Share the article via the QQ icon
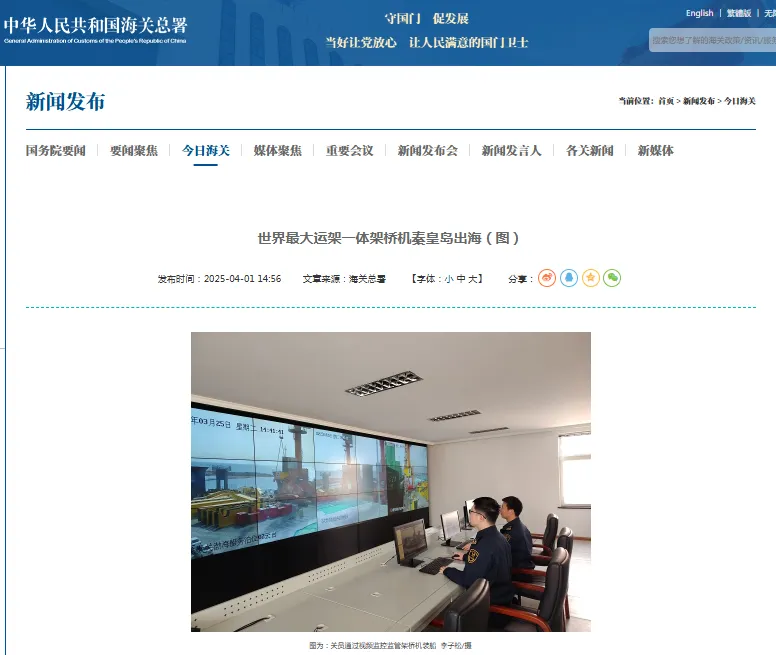The width and height of the screenshot is (776, 655). [569, 278]
